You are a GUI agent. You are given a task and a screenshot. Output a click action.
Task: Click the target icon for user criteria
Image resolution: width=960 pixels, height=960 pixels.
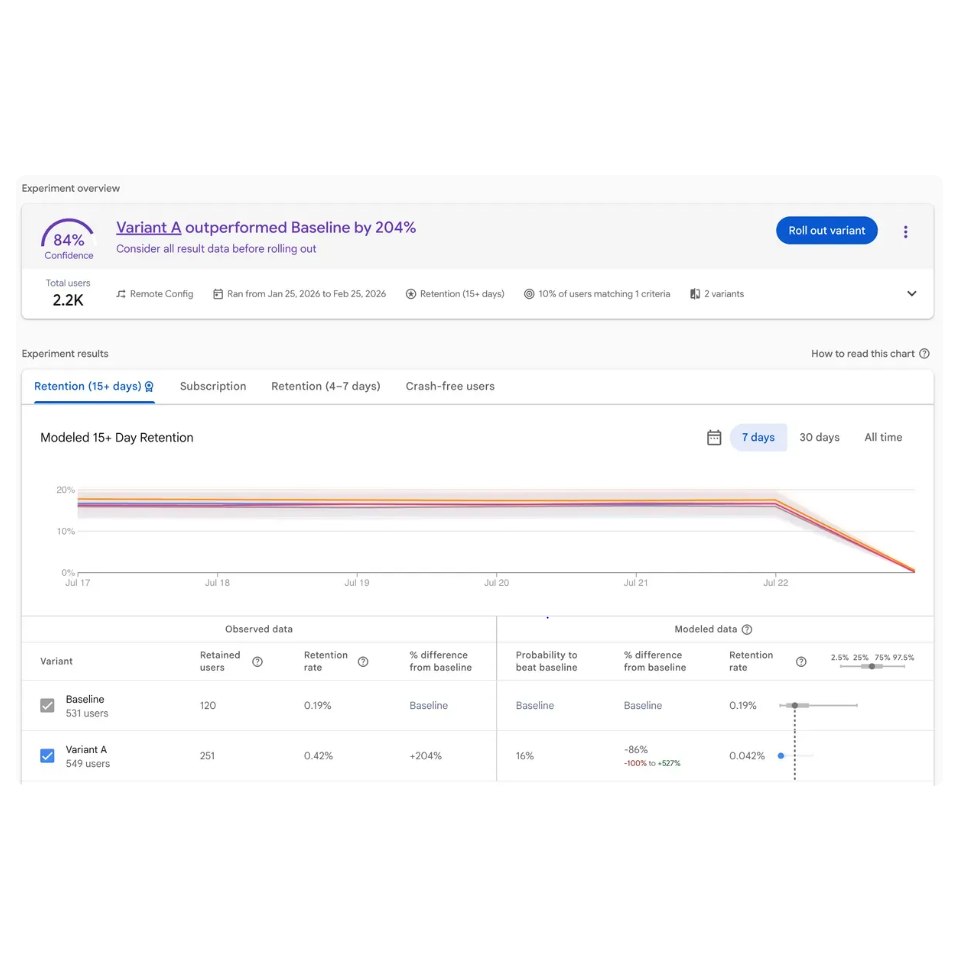point(529,294)
